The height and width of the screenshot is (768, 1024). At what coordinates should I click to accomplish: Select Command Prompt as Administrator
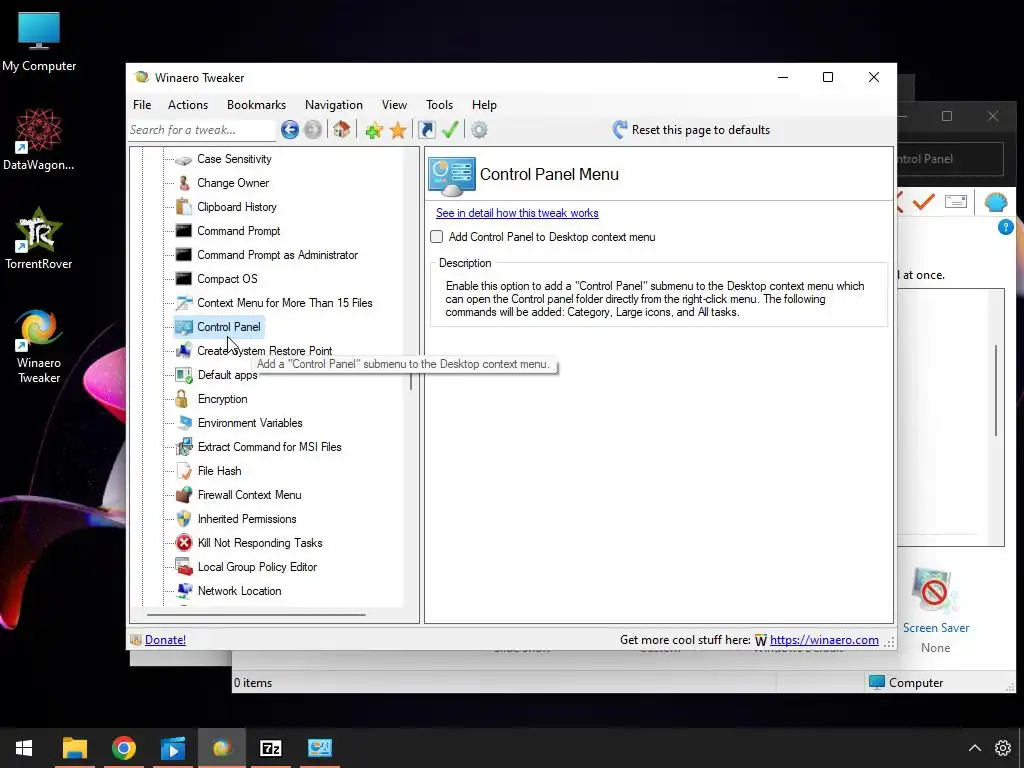click(x=278, y=255)
